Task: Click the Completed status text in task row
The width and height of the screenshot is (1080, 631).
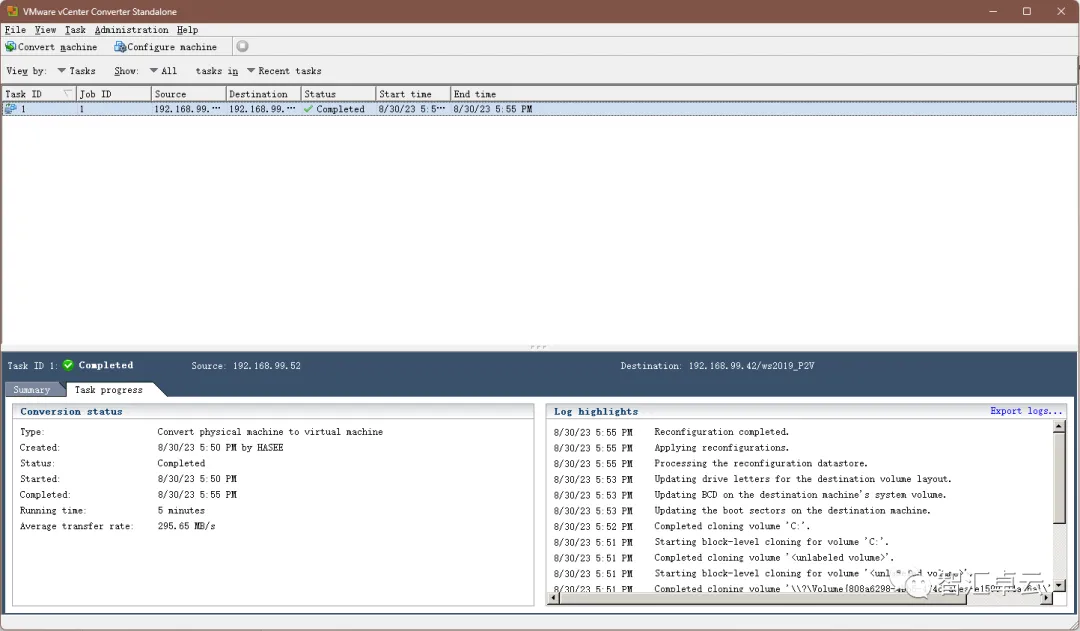Action: tap(340, 109)
